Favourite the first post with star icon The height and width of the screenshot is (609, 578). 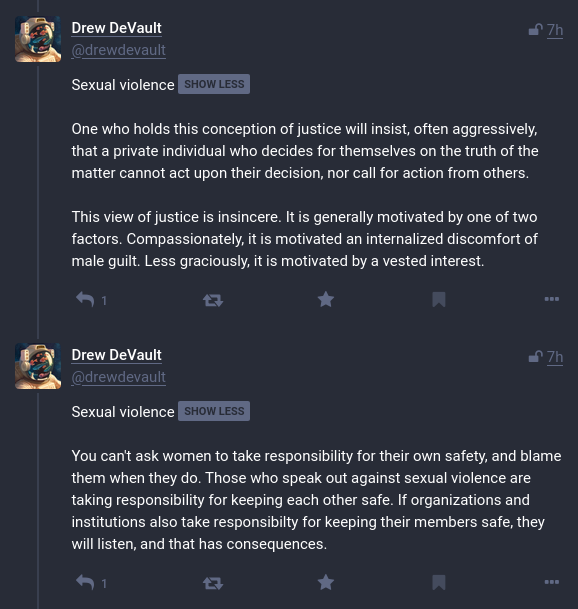(x=326, y=299)
